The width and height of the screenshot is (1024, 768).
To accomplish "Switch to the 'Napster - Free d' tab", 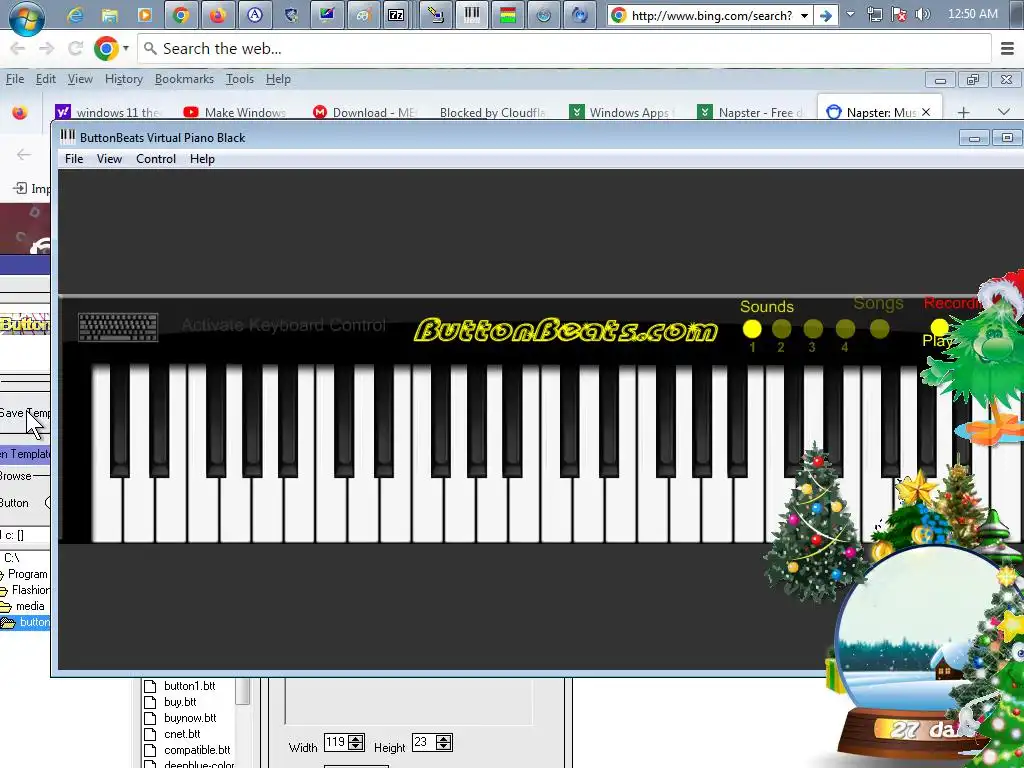I will tap(751, 112).
